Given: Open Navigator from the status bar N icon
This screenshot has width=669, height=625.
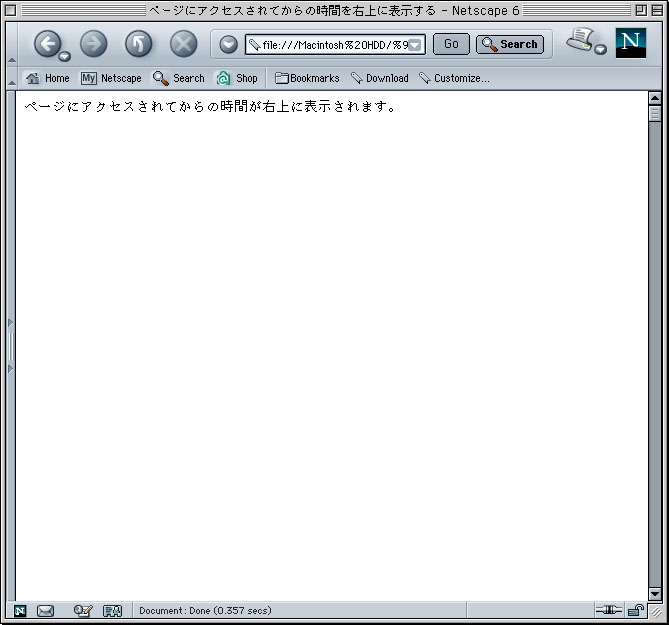Looking at the screenshot, I should (x=20, y=611).
